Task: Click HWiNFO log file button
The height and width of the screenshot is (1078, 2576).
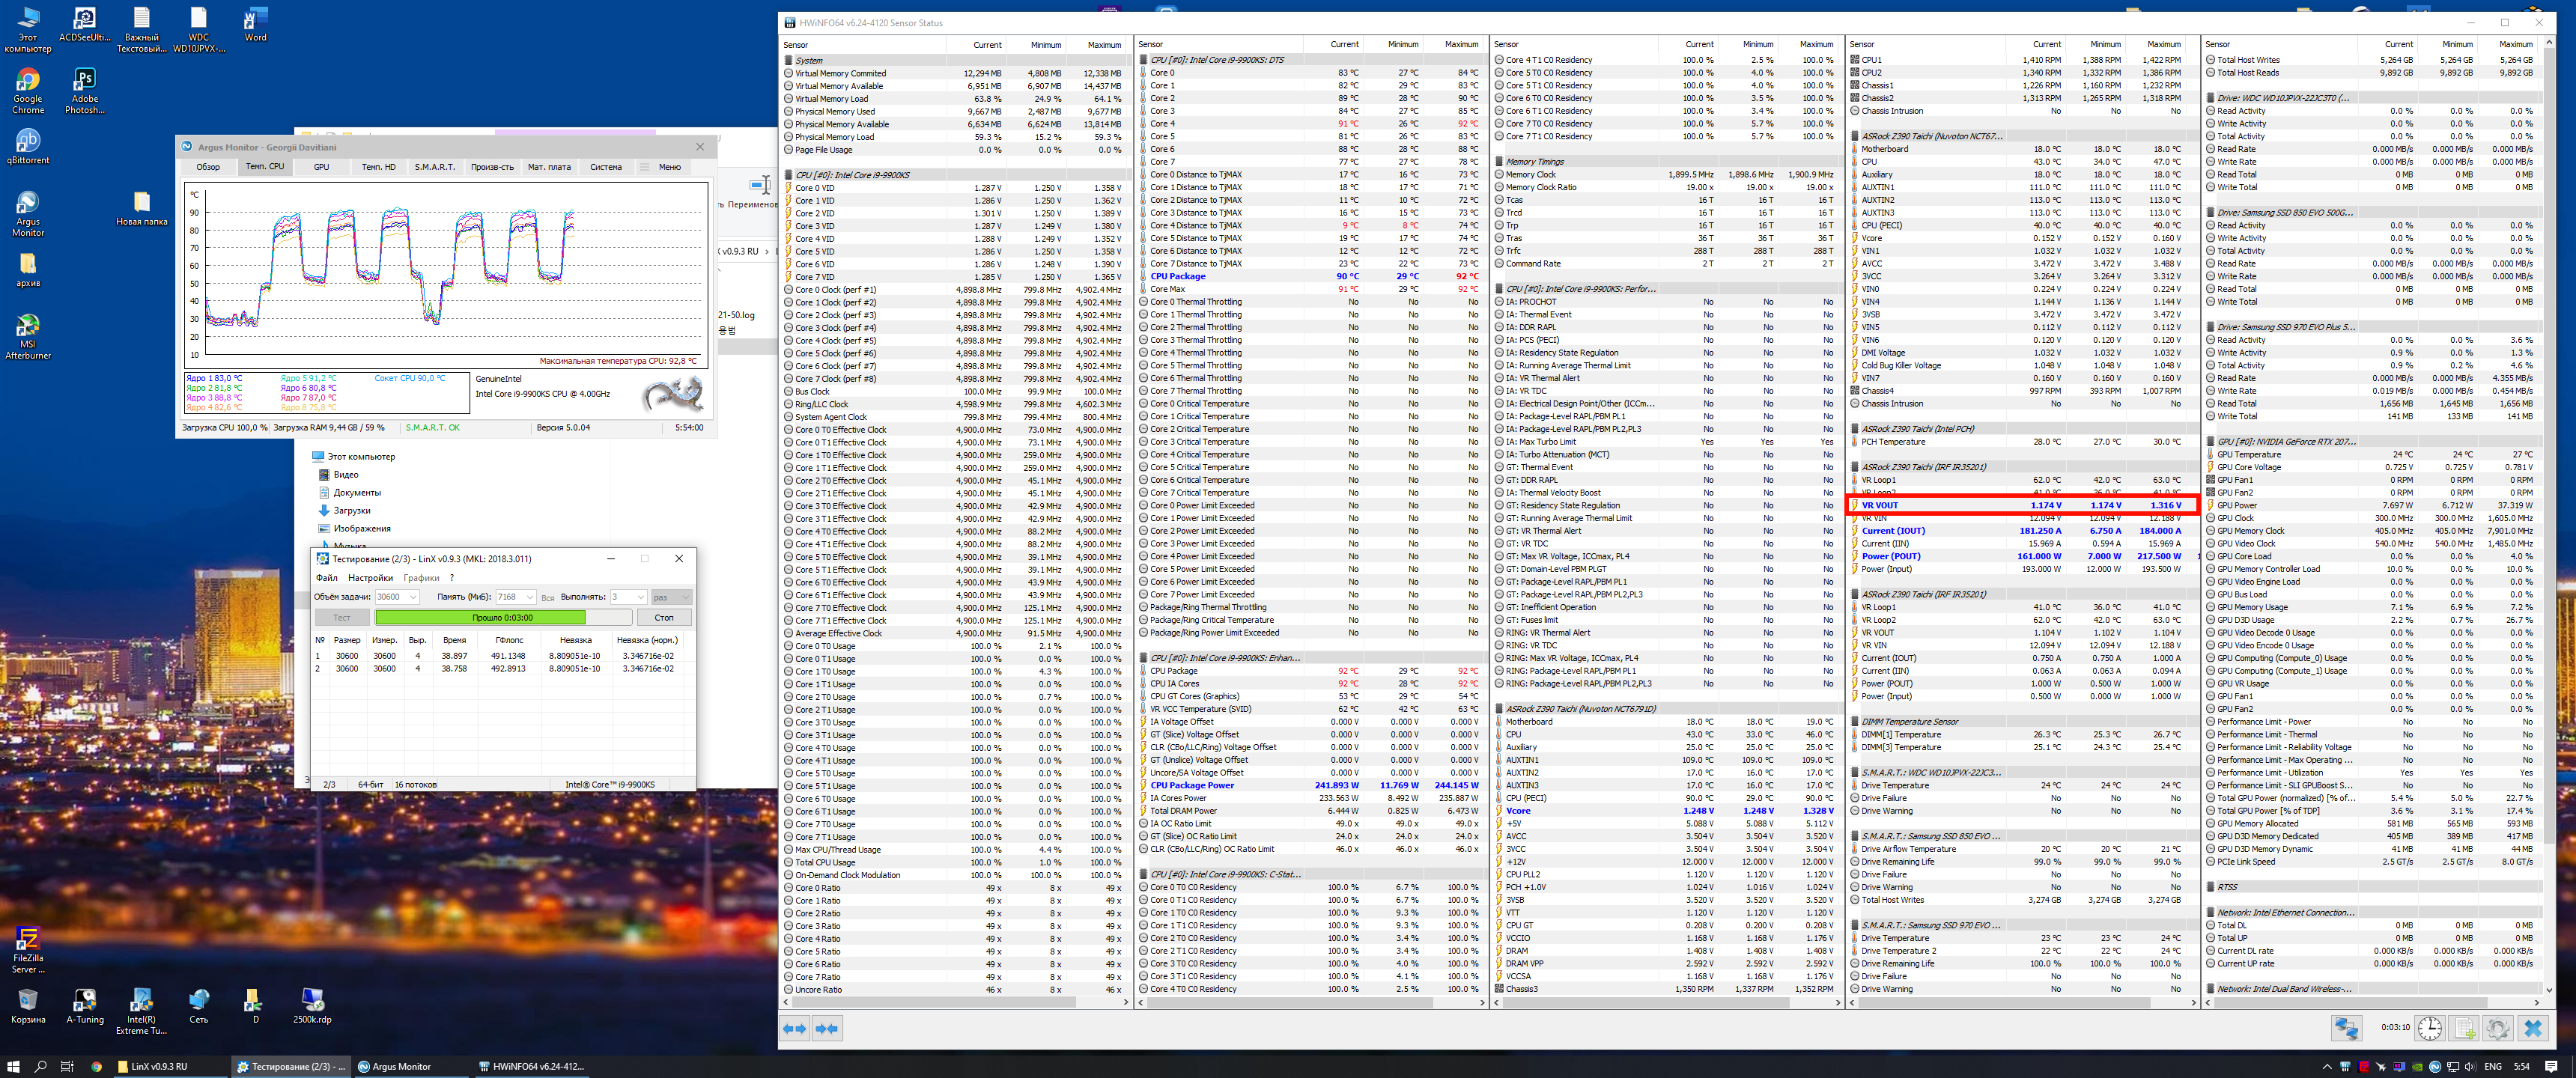Action: coord(2464,1028)
